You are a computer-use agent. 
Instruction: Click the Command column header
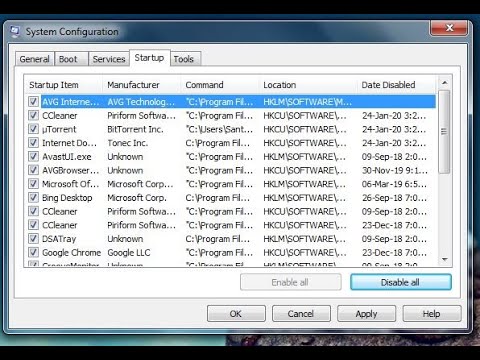click(x=219, y=85)
